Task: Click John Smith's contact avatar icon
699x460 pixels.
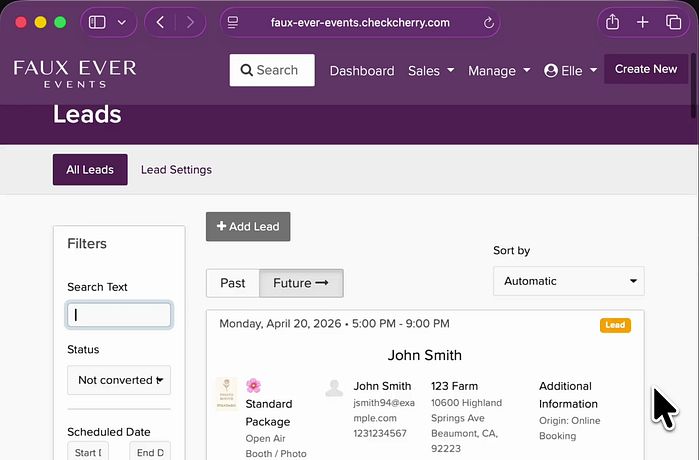Action: [x=335, y=387]
